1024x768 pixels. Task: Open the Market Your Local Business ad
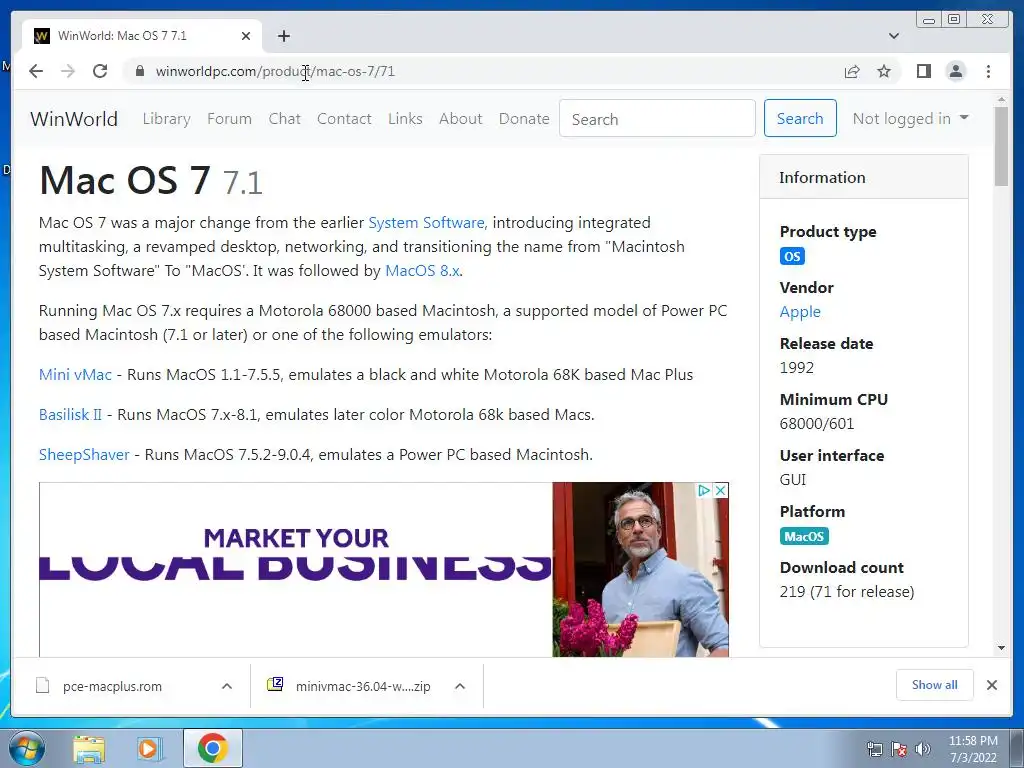384,569
